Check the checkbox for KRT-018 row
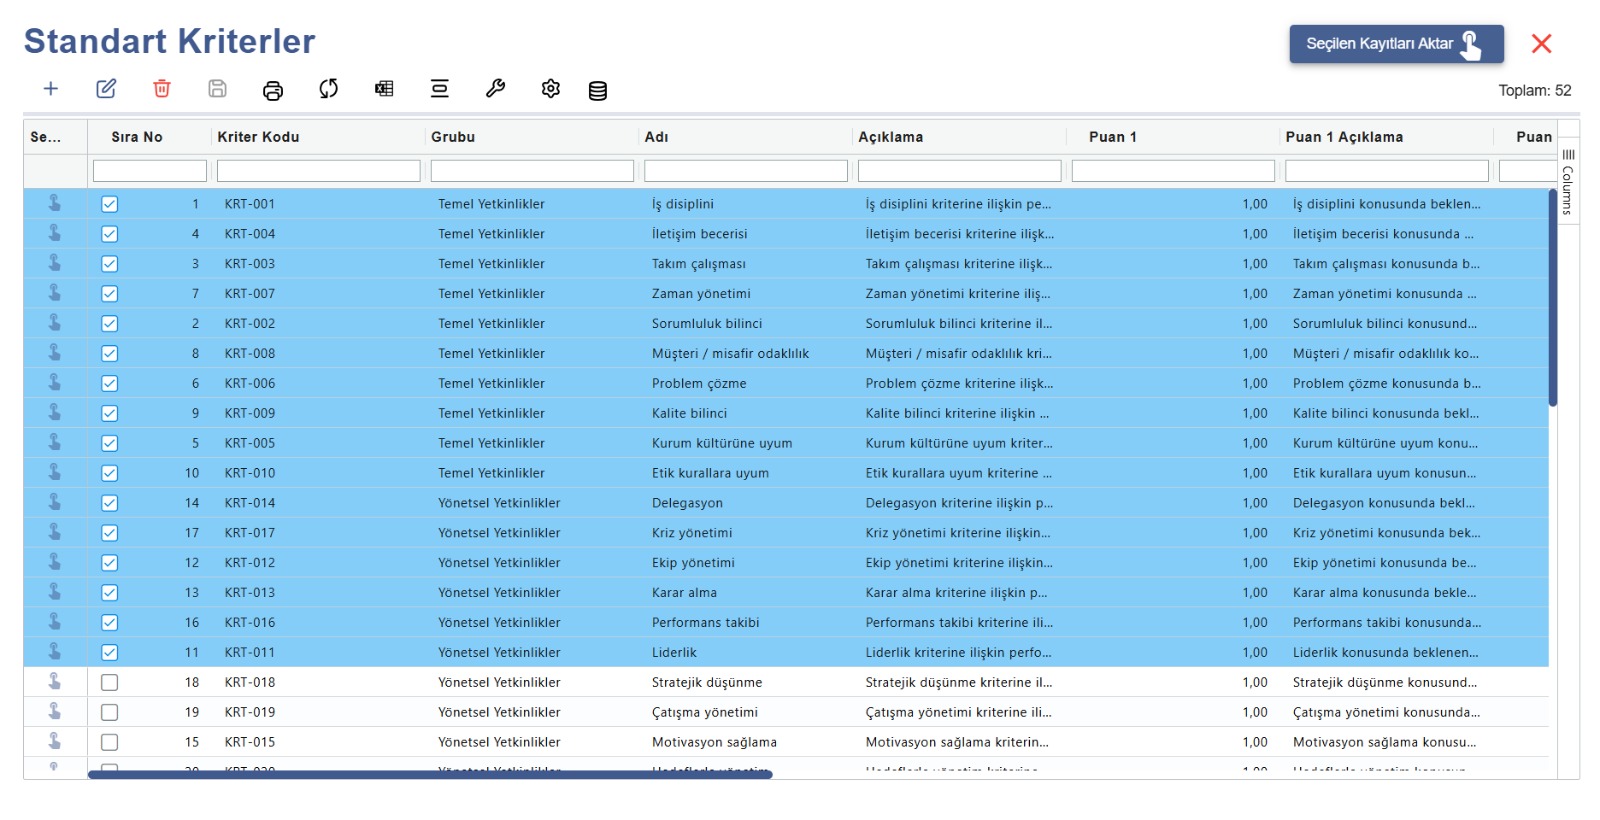The height and width of the screenshot is (820, 1600). coord(110,682)
